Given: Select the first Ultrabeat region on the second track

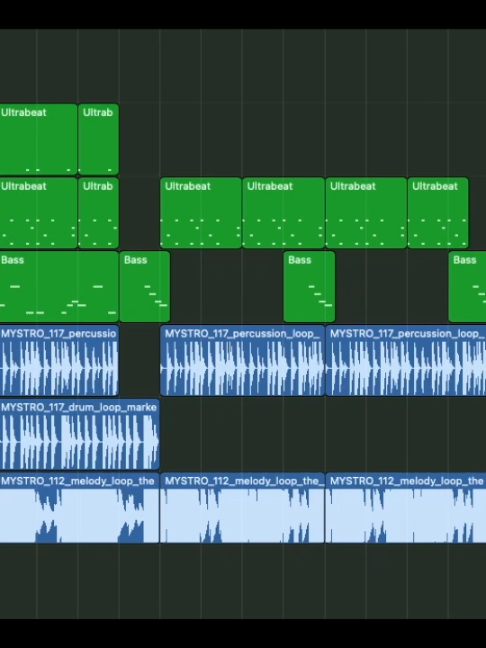Looking at the screenshot, I should pos(38,213).
